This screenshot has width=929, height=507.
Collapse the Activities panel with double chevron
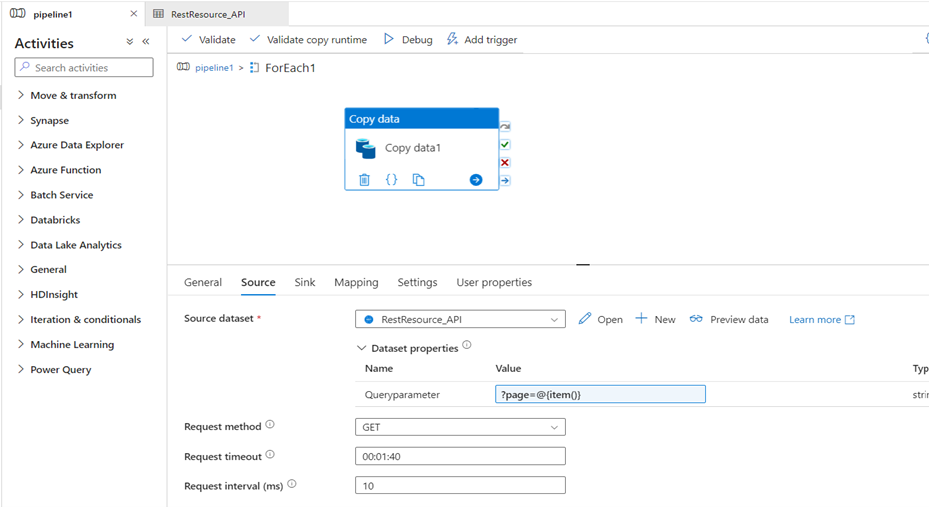146,42
